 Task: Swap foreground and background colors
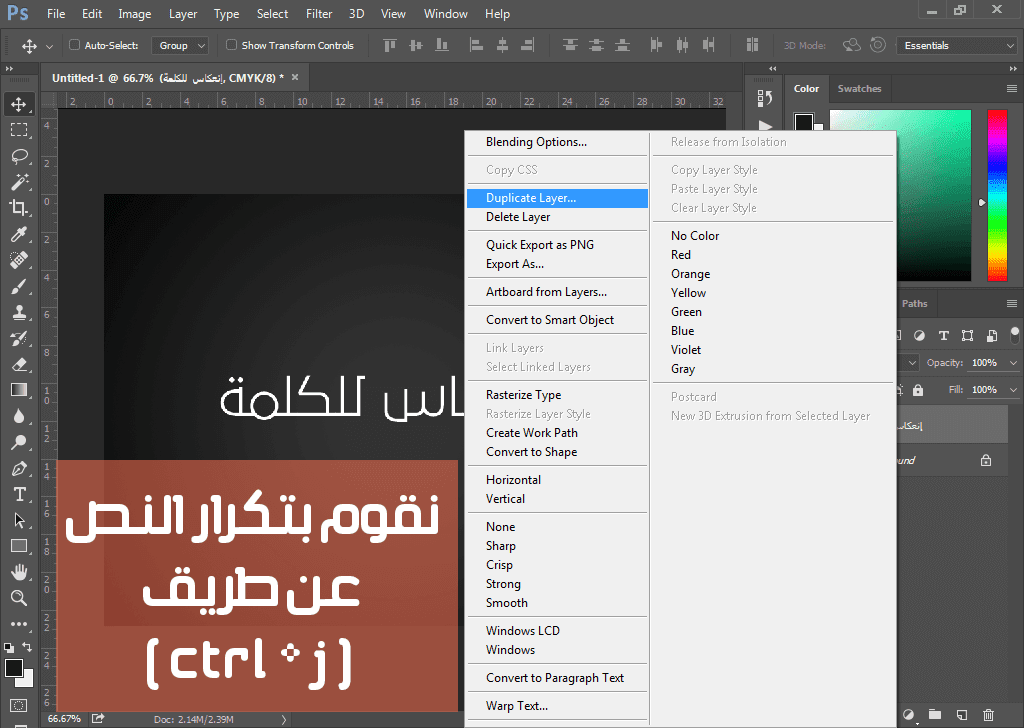pos(27,647)
